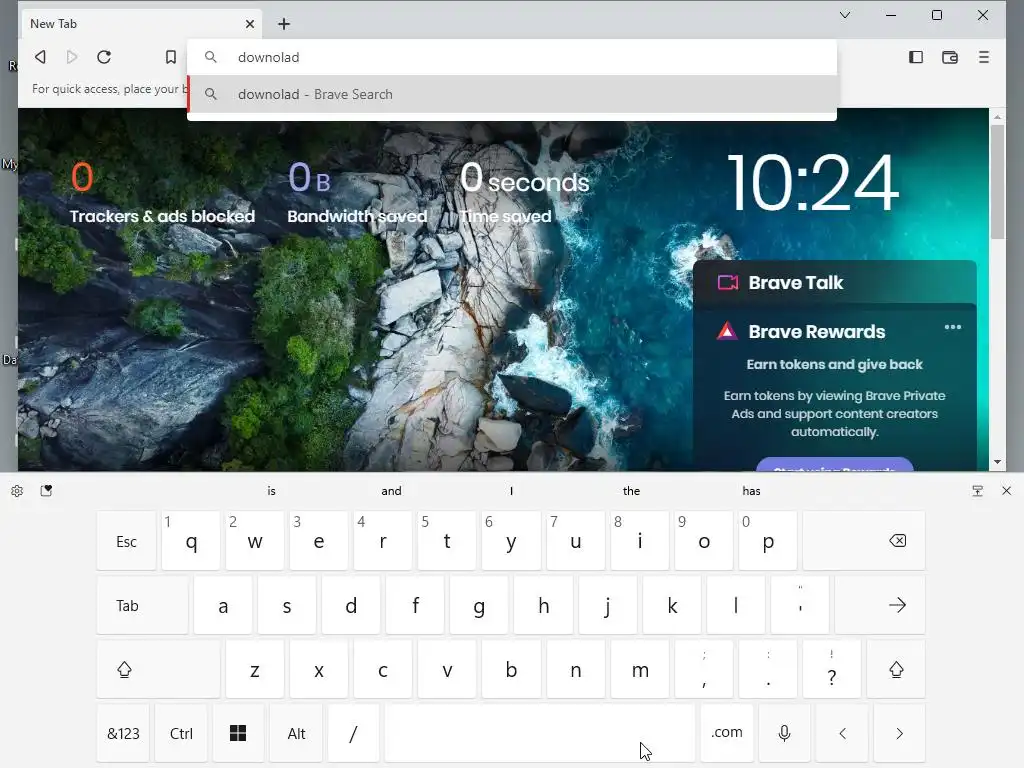Open the Brave Wallet icon
Screen dimensions: 1024x768
click(950, 57)
